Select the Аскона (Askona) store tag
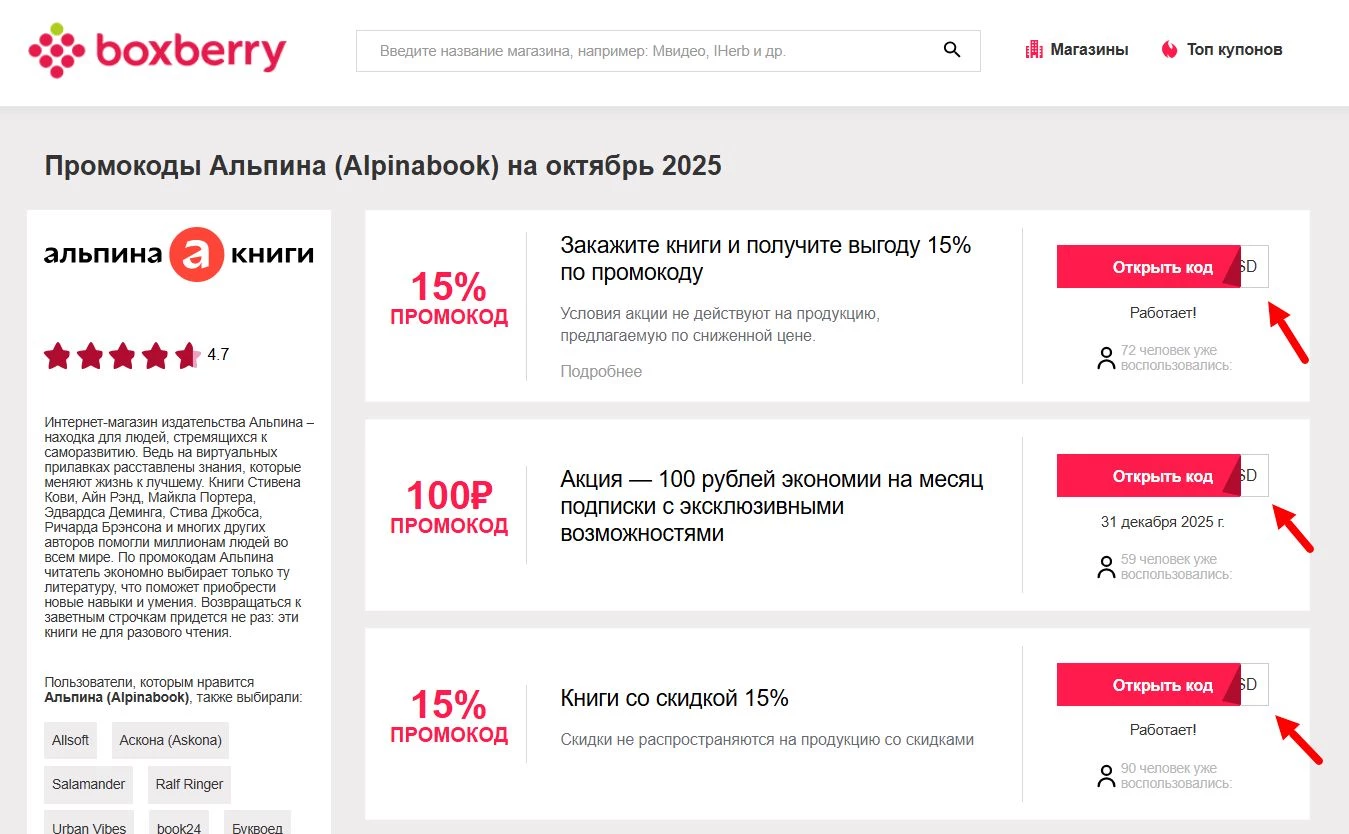The image size is (1349, 834). pyautogui.click(x=170, y=740)
